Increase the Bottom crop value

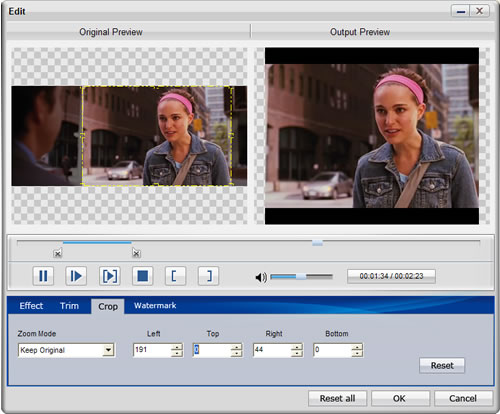click(x=357, y=347)
